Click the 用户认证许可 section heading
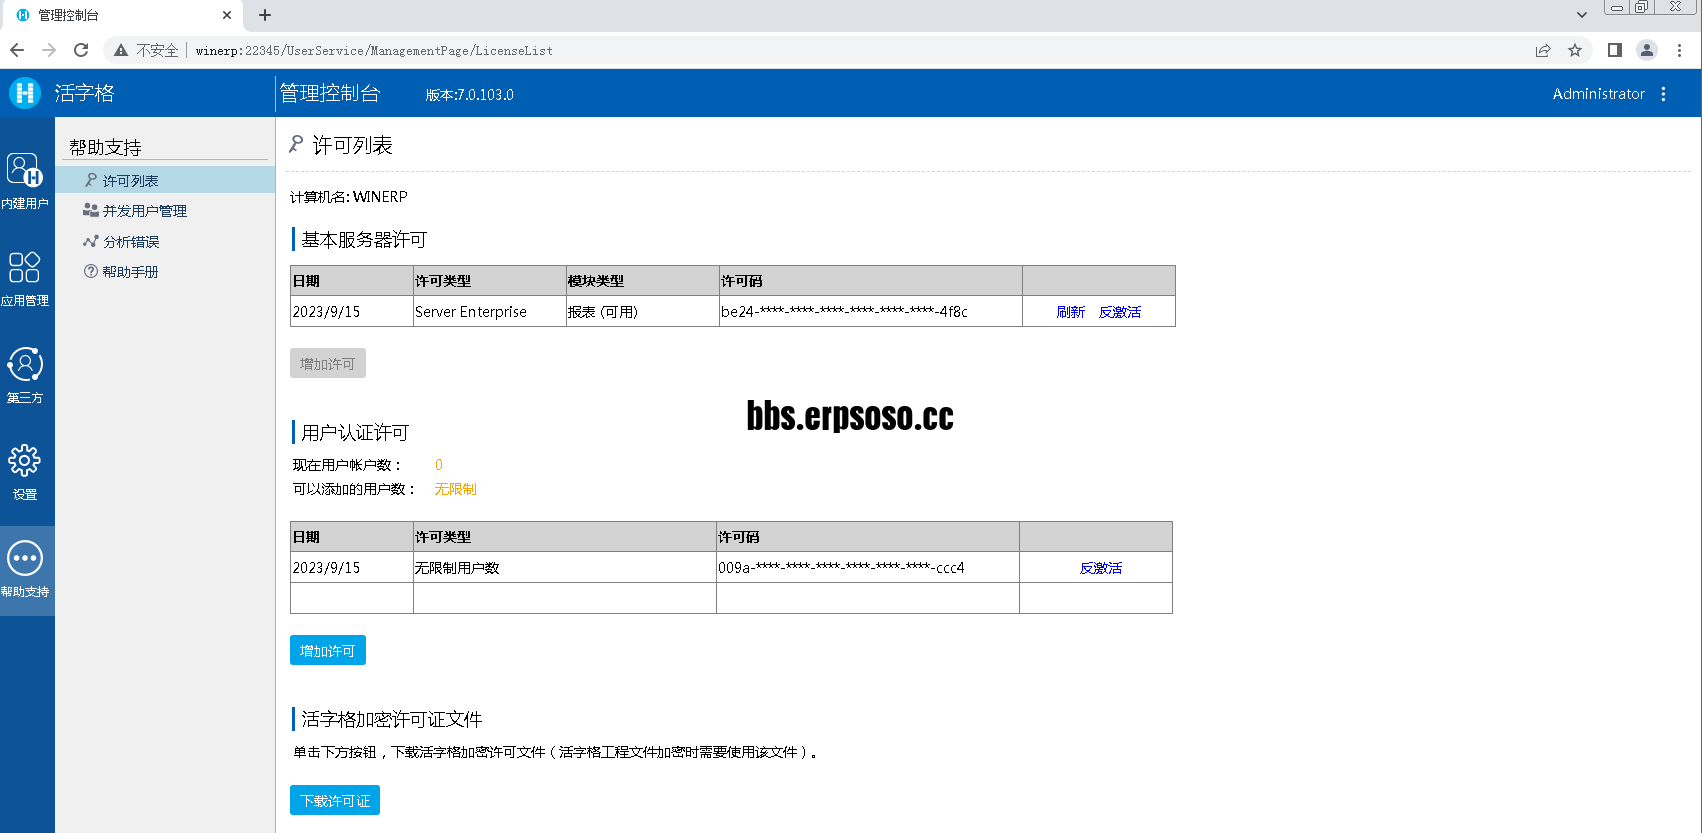1702x833 pixels. click(x=355, y=433)
